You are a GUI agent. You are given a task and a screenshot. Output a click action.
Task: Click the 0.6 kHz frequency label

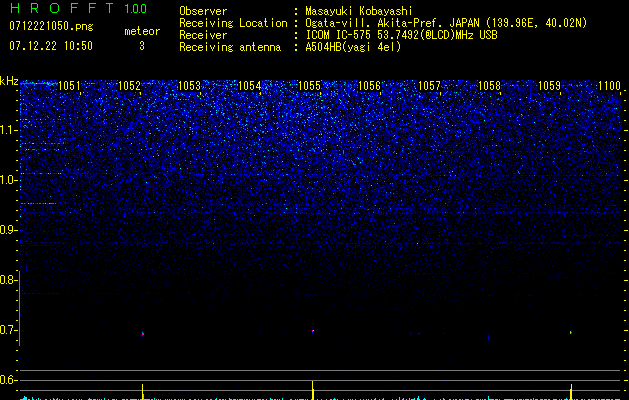(9, 380)
